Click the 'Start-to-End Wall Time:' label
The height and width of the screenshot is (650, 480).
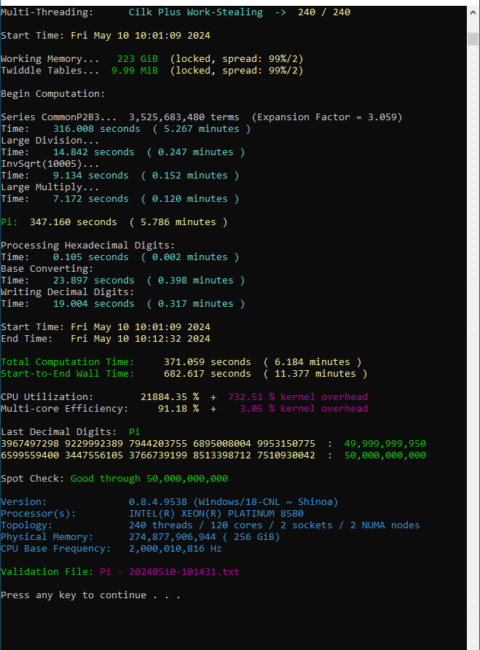click(x=67, y=374)
